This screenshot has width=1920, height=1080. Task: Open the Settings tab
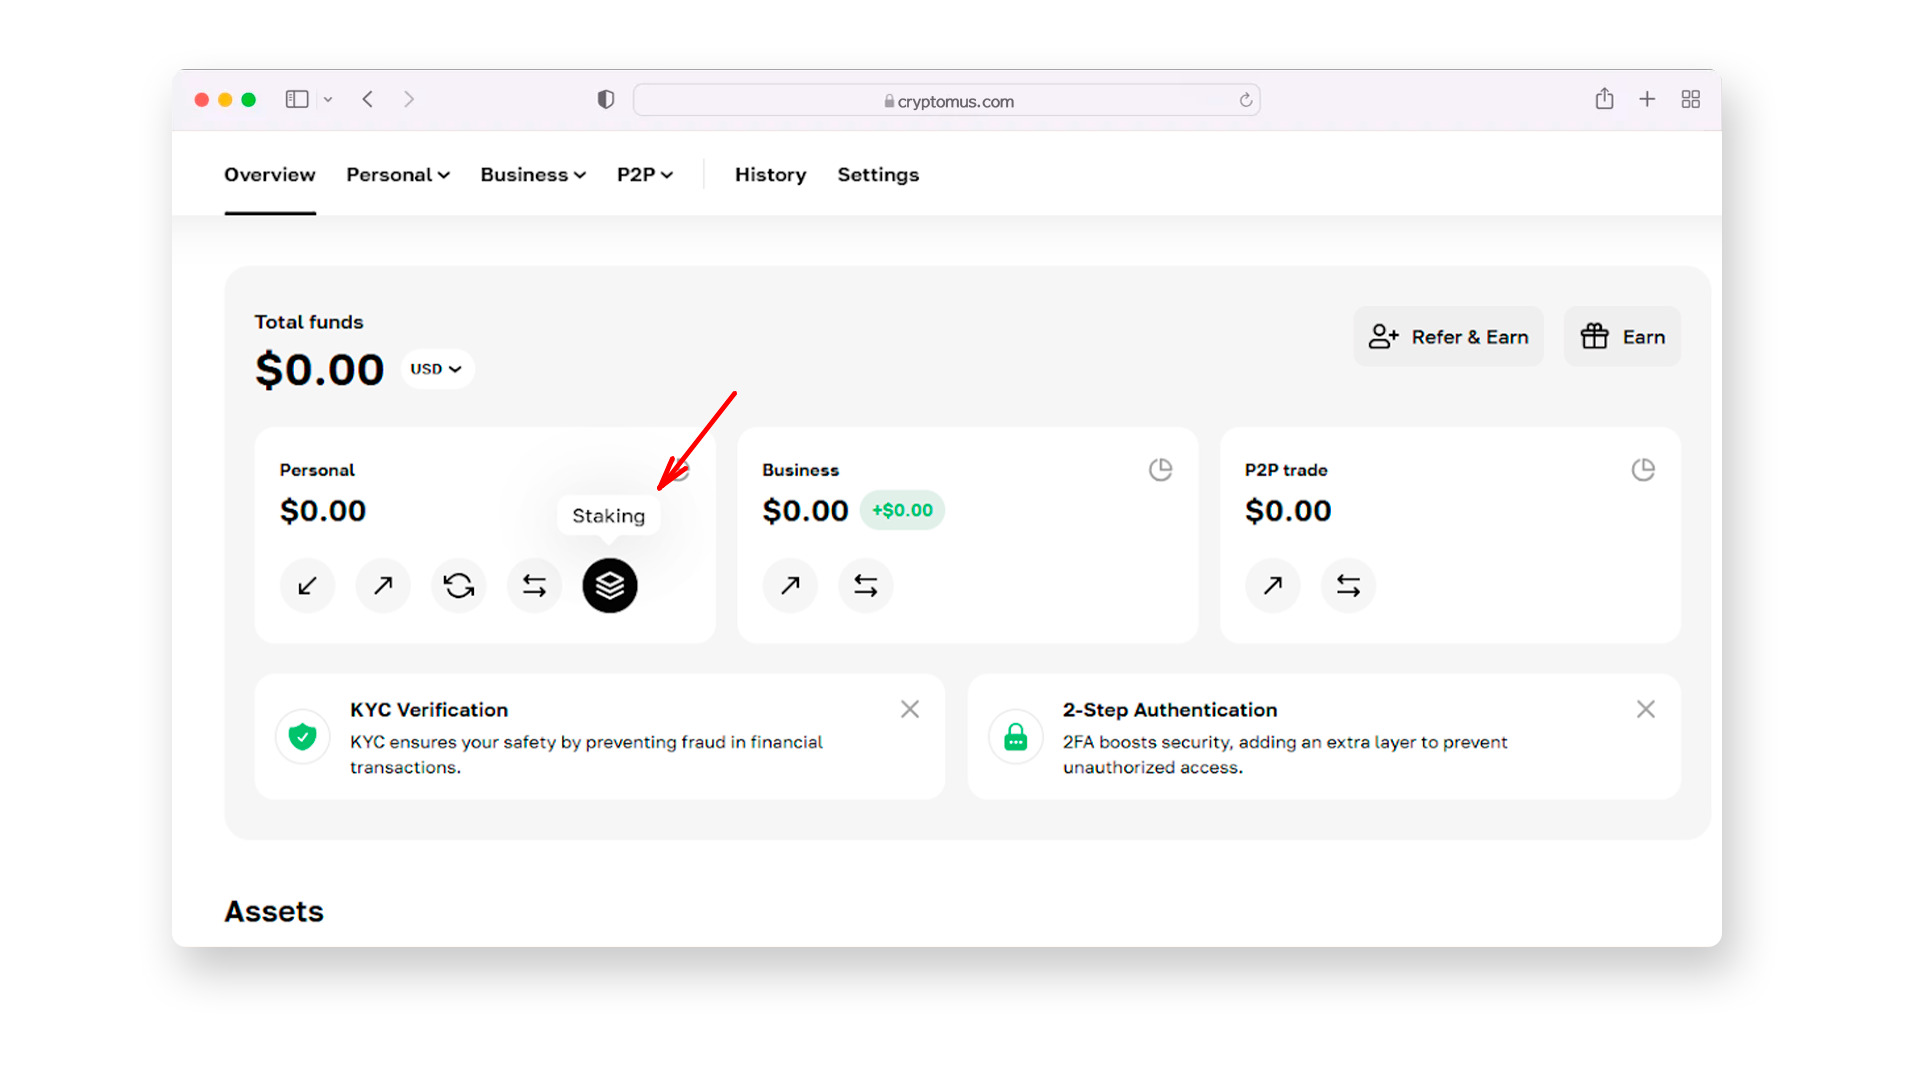coord(878,175)
